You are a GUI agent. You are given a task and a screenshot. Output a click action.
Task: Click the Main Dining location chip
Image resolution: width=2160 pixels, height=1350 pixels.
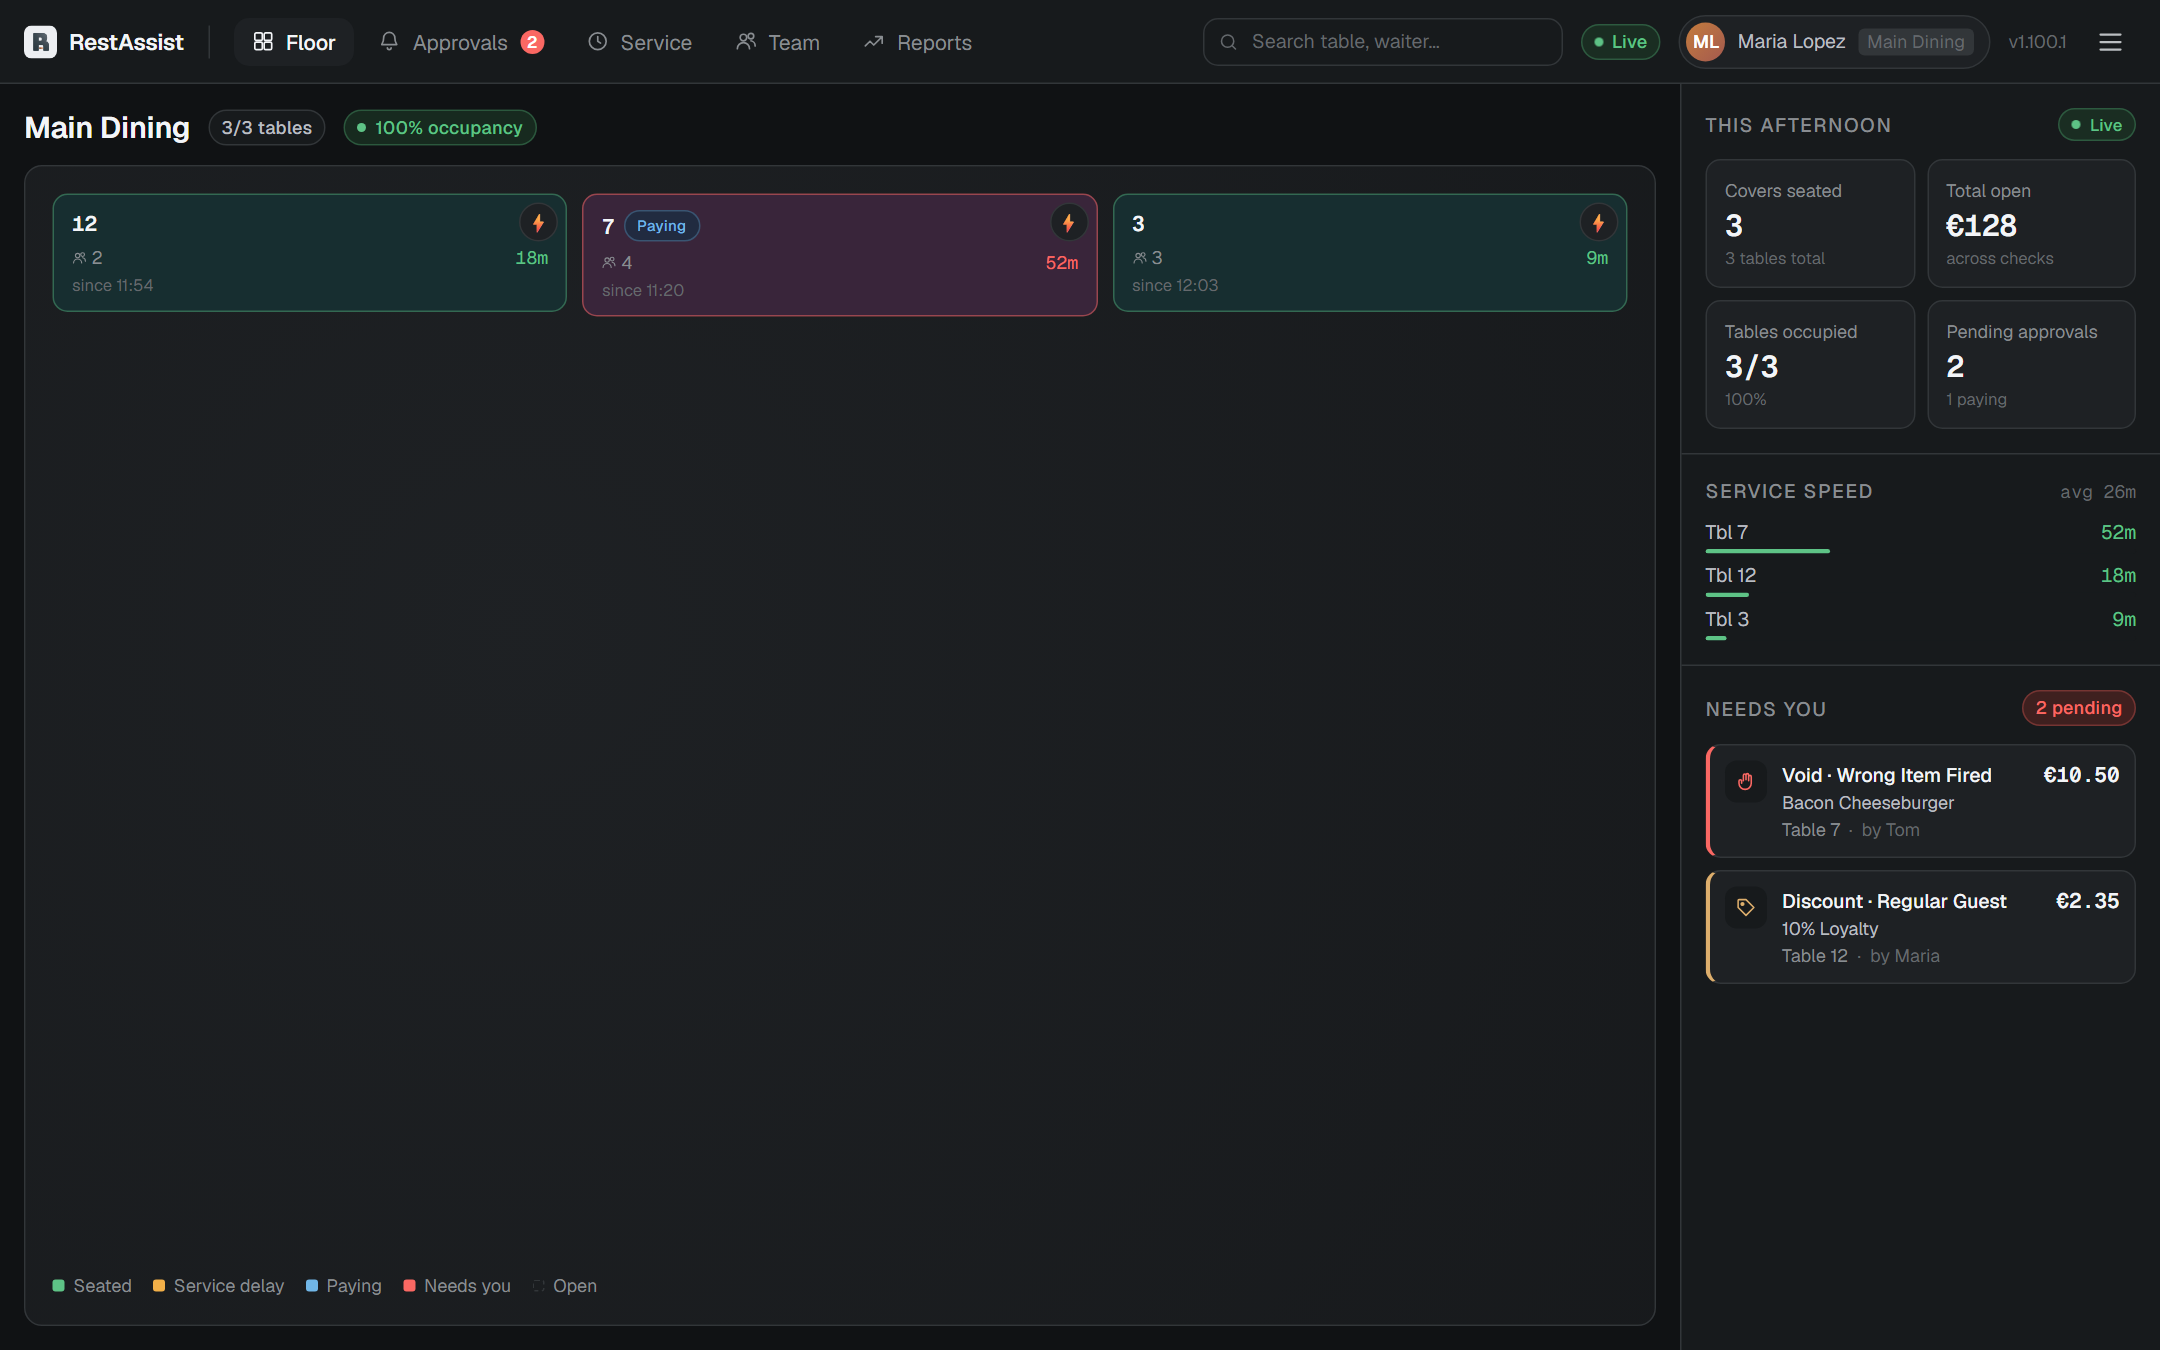coord(1915,42)
